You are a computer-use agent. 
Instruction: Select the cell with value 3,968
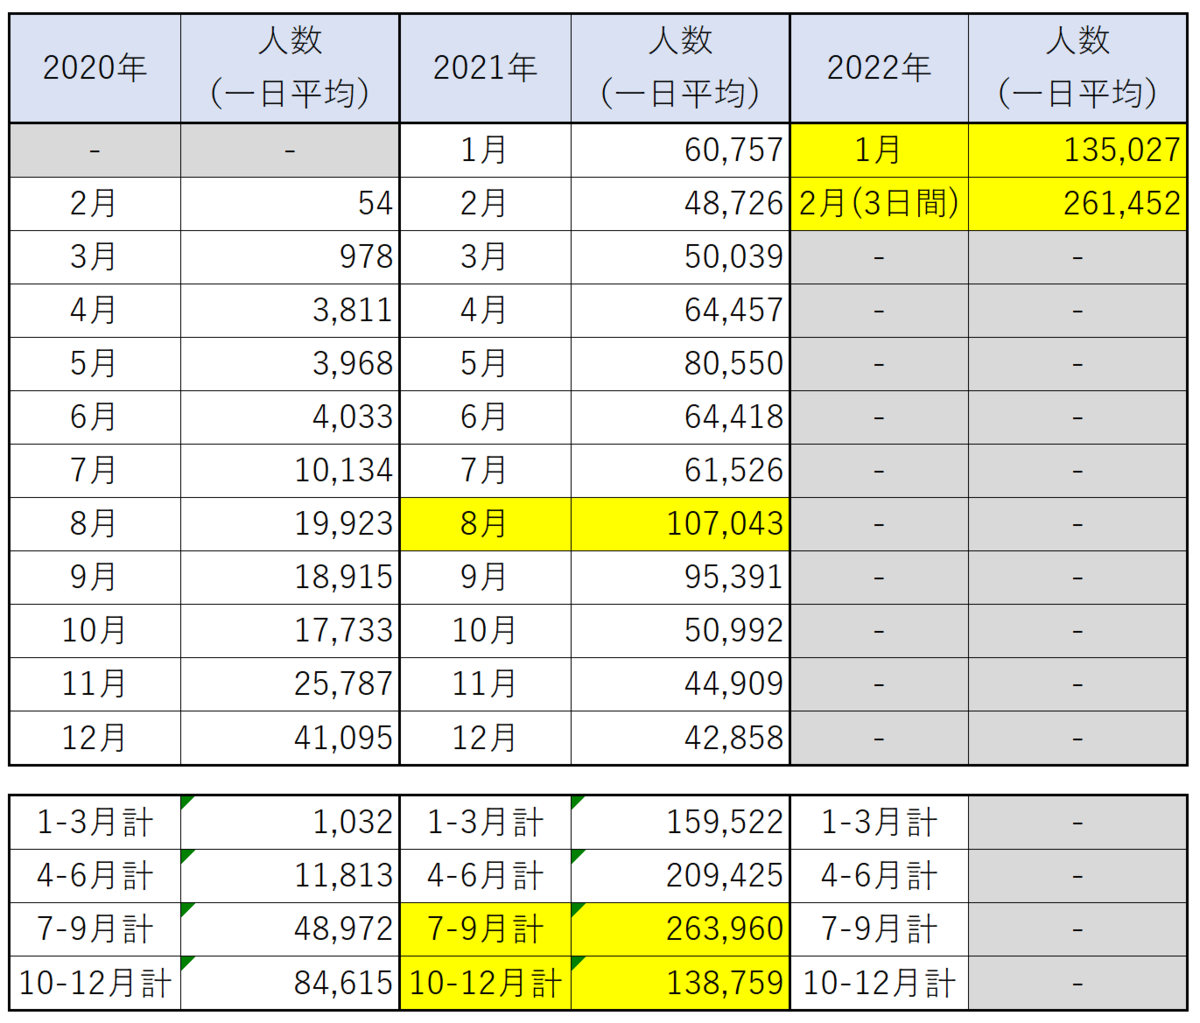(290, 364)
